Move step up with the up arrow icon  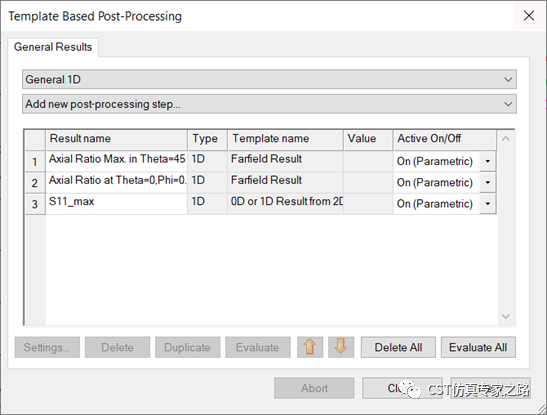(x=310, y=347)
